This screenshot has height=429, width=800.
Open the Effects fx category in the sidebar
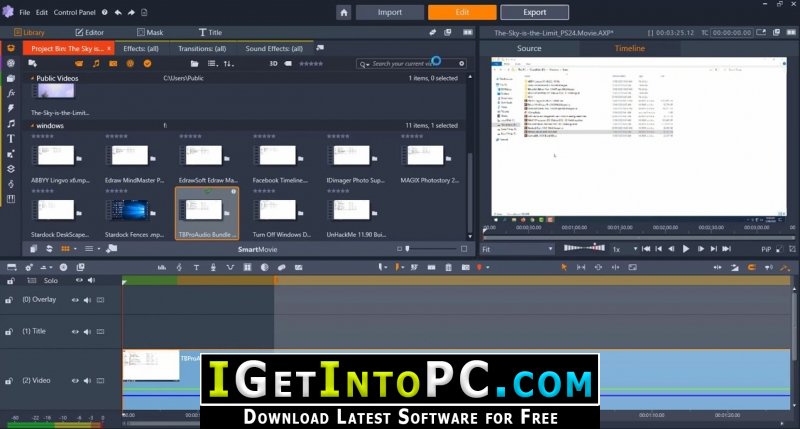pyautogui.click(x=11, y=93)
